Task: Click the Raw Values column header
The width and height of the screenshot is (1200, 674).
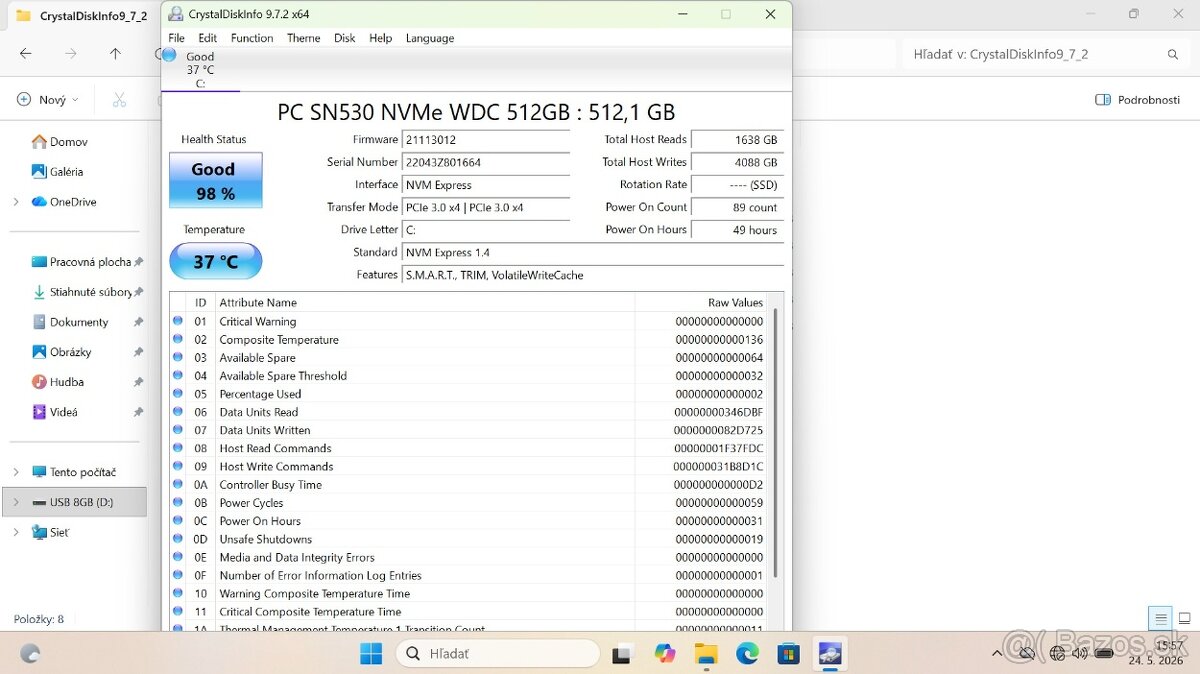Action: [702, 302]
